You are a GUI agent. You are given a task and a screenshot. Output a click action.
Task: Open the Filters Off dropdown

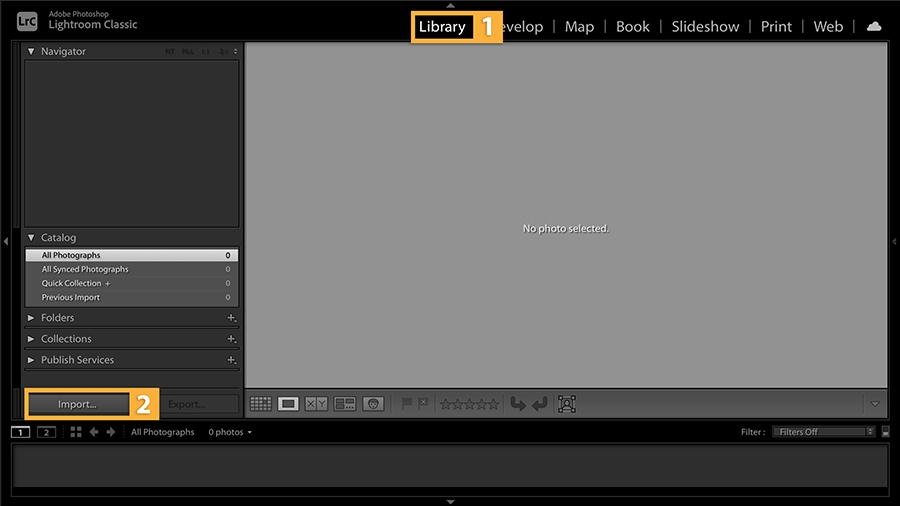[823, 432]
